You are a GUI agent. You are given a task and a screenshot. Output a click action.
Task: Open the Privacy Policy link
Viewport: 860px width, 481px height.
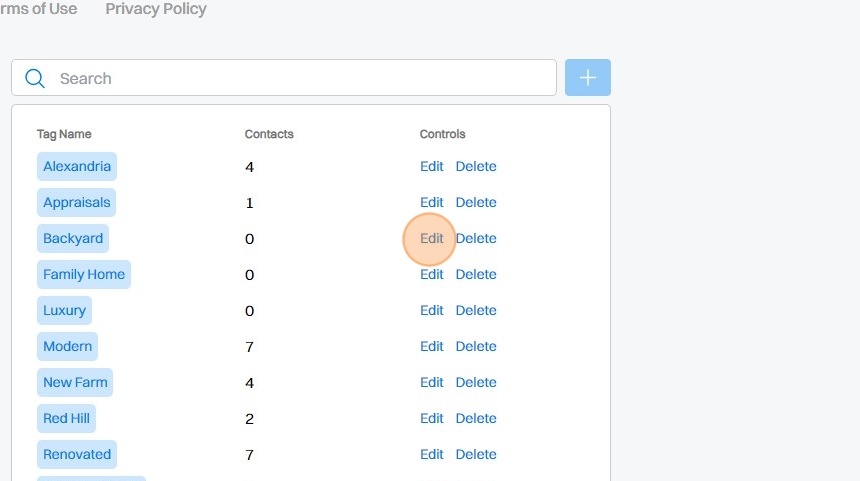(x=156, y=9)
